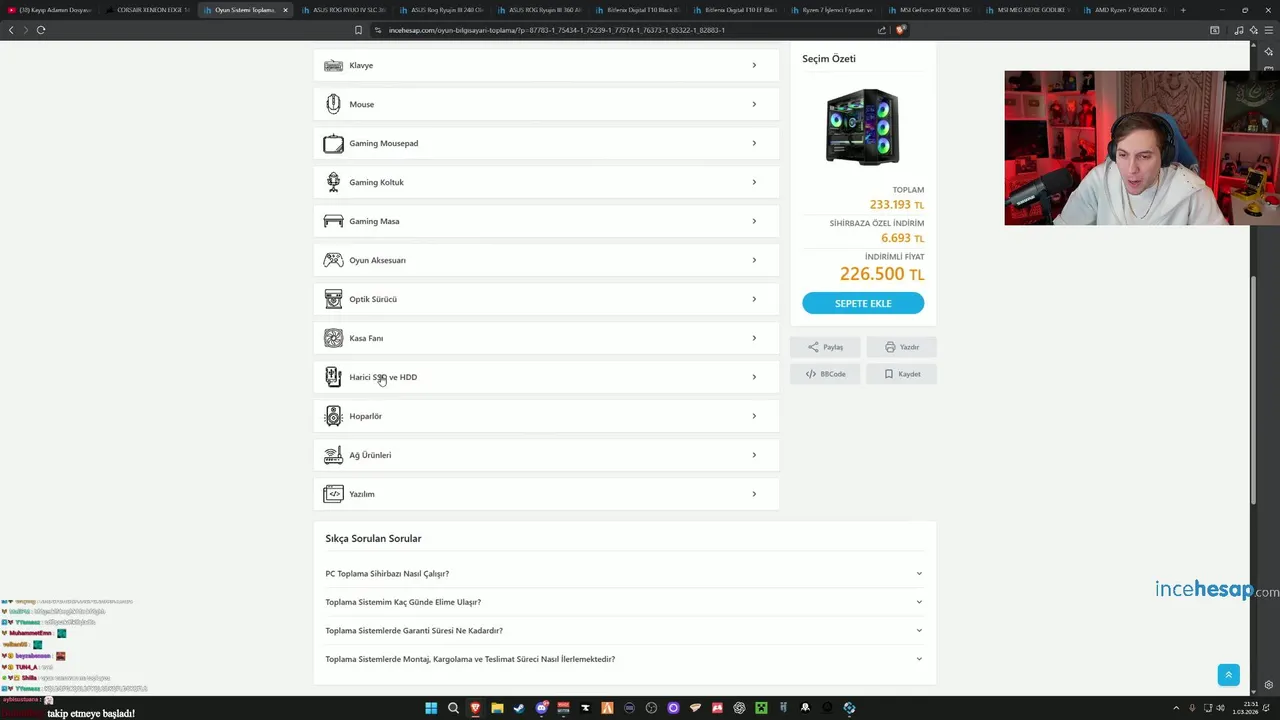Switch to the Kayıp Adamın Dosyası tab
The image size is (1280, 720).
pos(52,10)
